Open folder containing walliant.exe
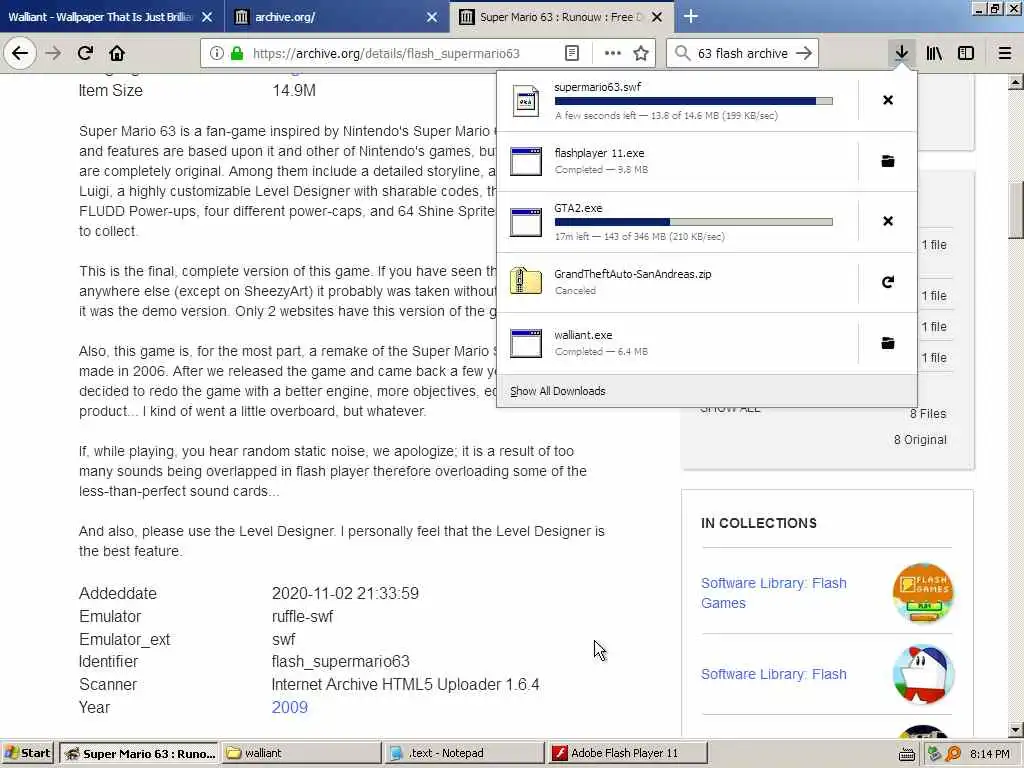The image size is (1024, 768). [x=888, y=343]
